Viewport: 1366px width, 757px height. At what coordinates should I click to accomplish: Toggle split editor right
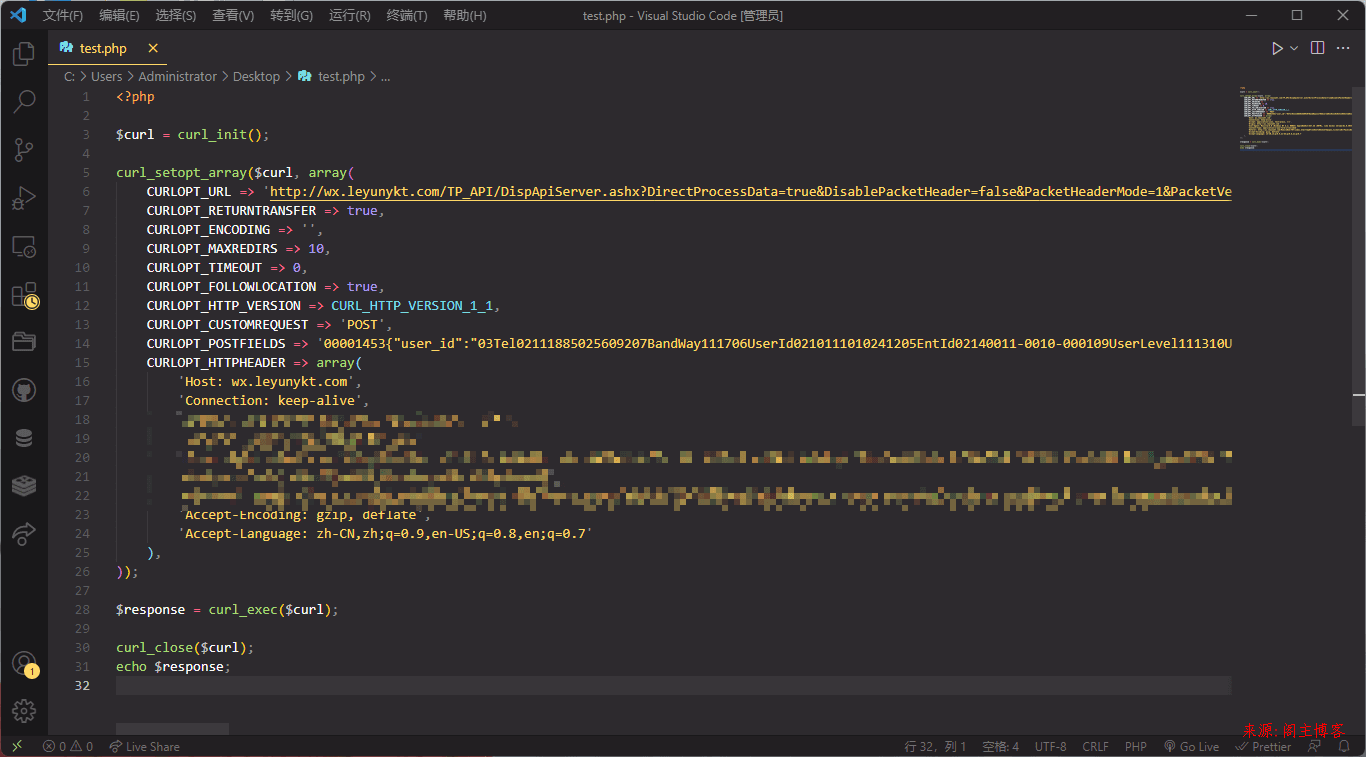(1318, 48)
